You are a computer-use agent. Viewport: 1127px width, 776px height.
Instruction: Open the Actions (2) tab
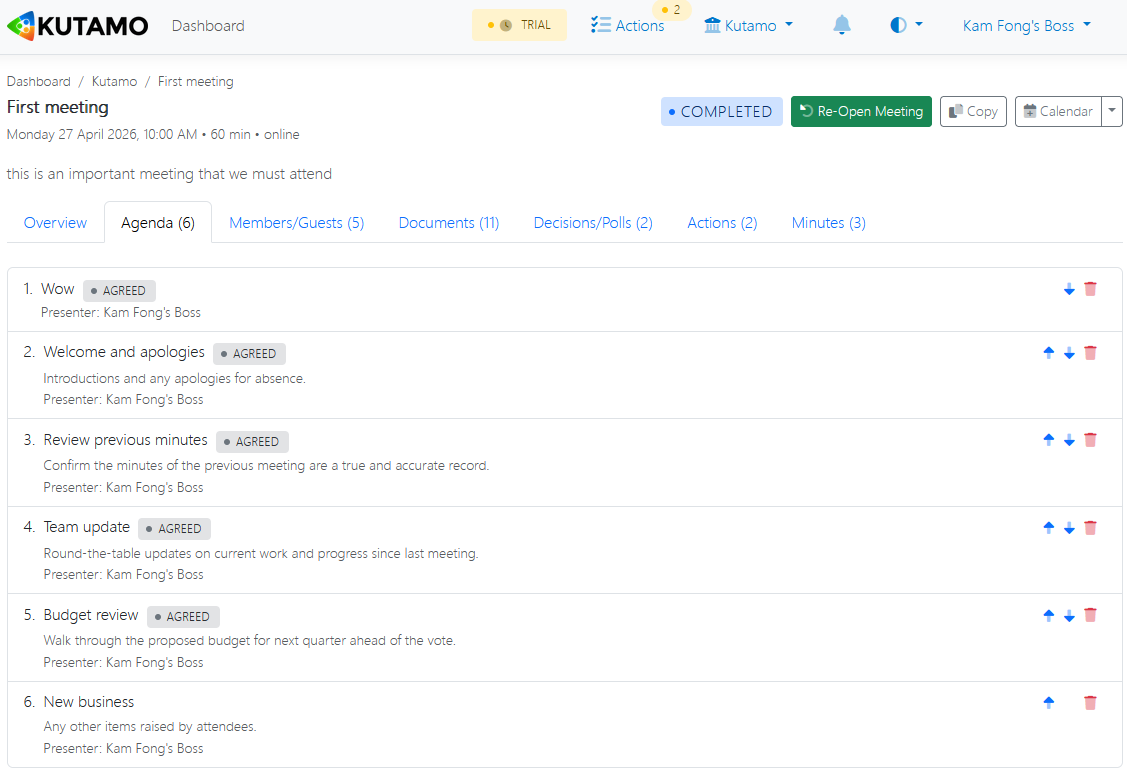pos(722,223)
